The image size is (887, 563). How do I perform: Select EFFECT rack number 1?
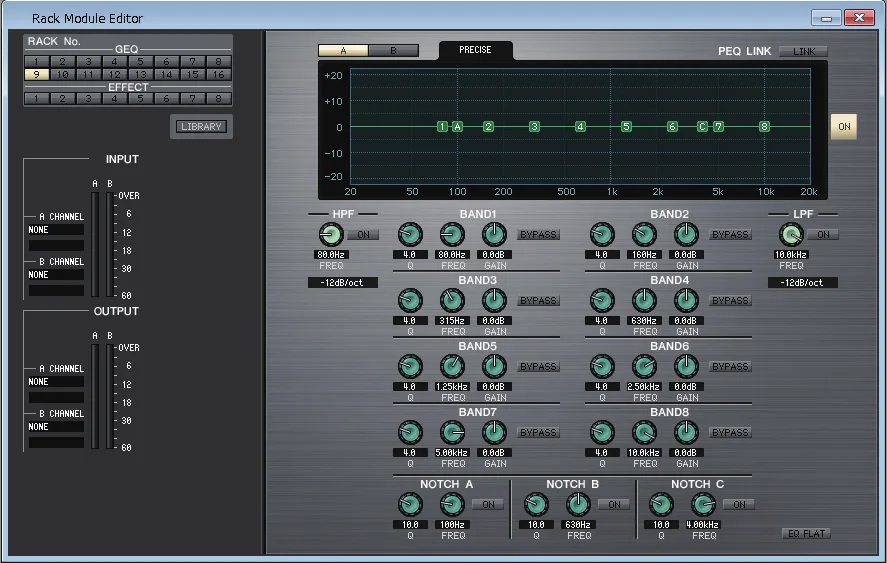(36, 98)
